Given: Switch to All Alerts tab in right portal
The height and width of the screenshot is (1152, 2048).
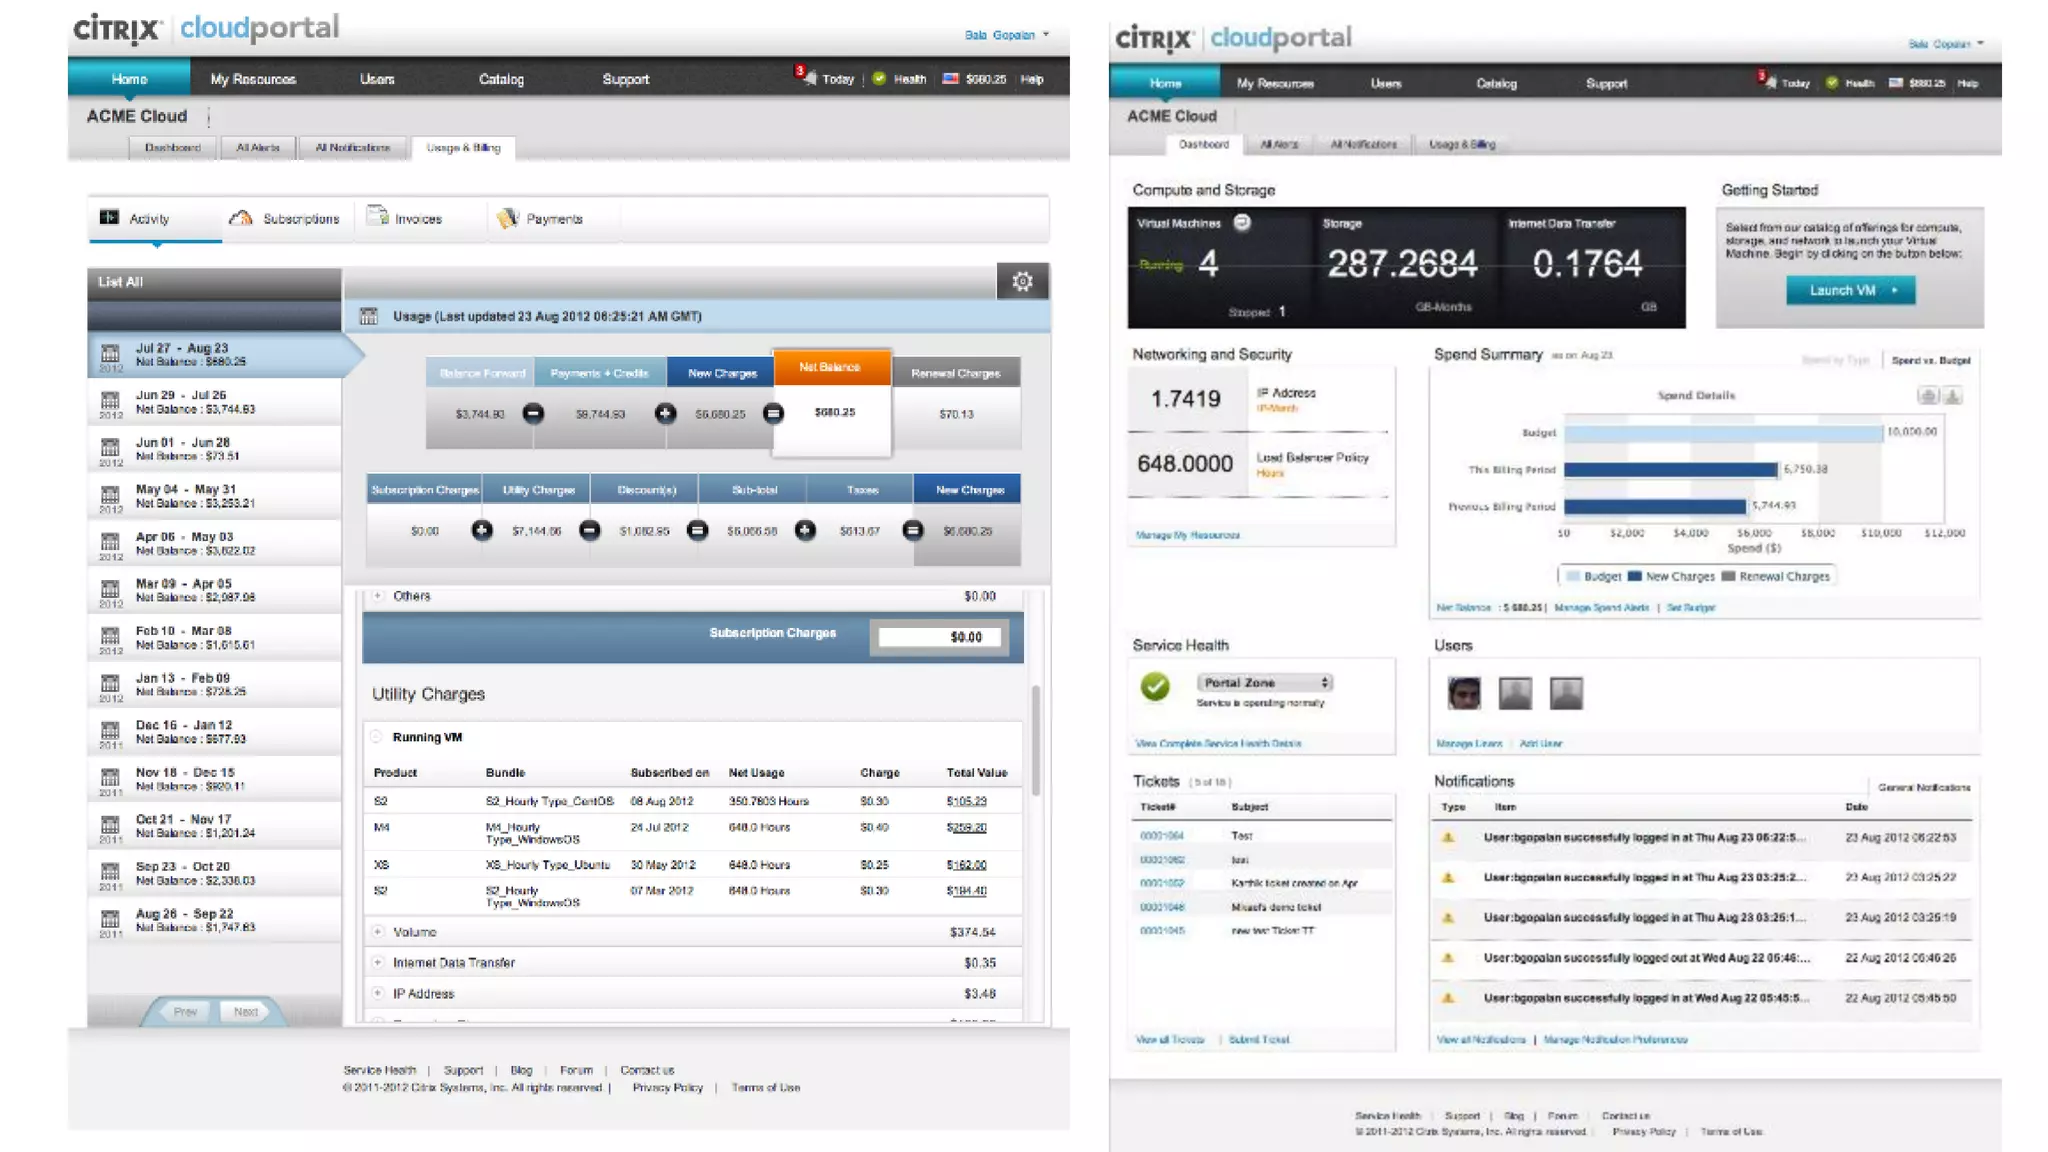Looking at the screenshot, I should 1279,144.
